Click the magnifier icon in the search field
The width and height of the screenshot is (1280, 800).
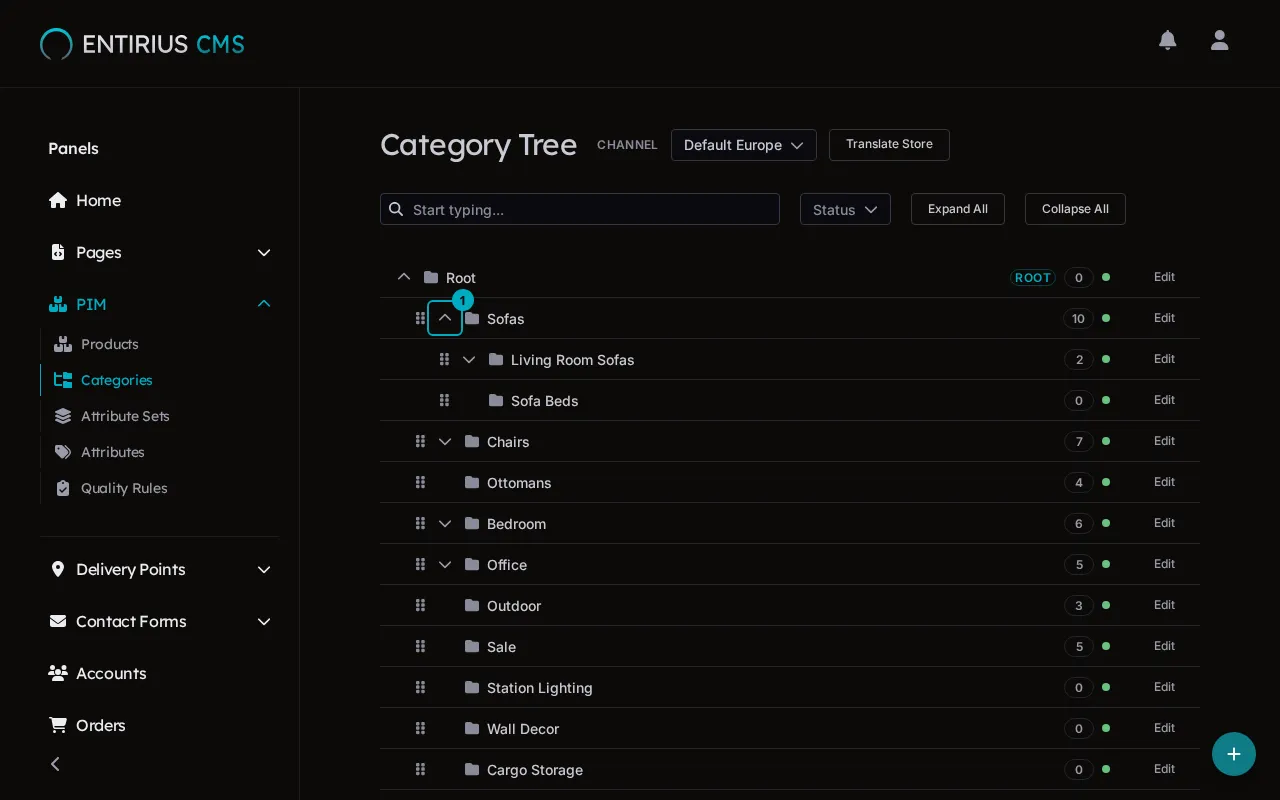coord(396,209)
